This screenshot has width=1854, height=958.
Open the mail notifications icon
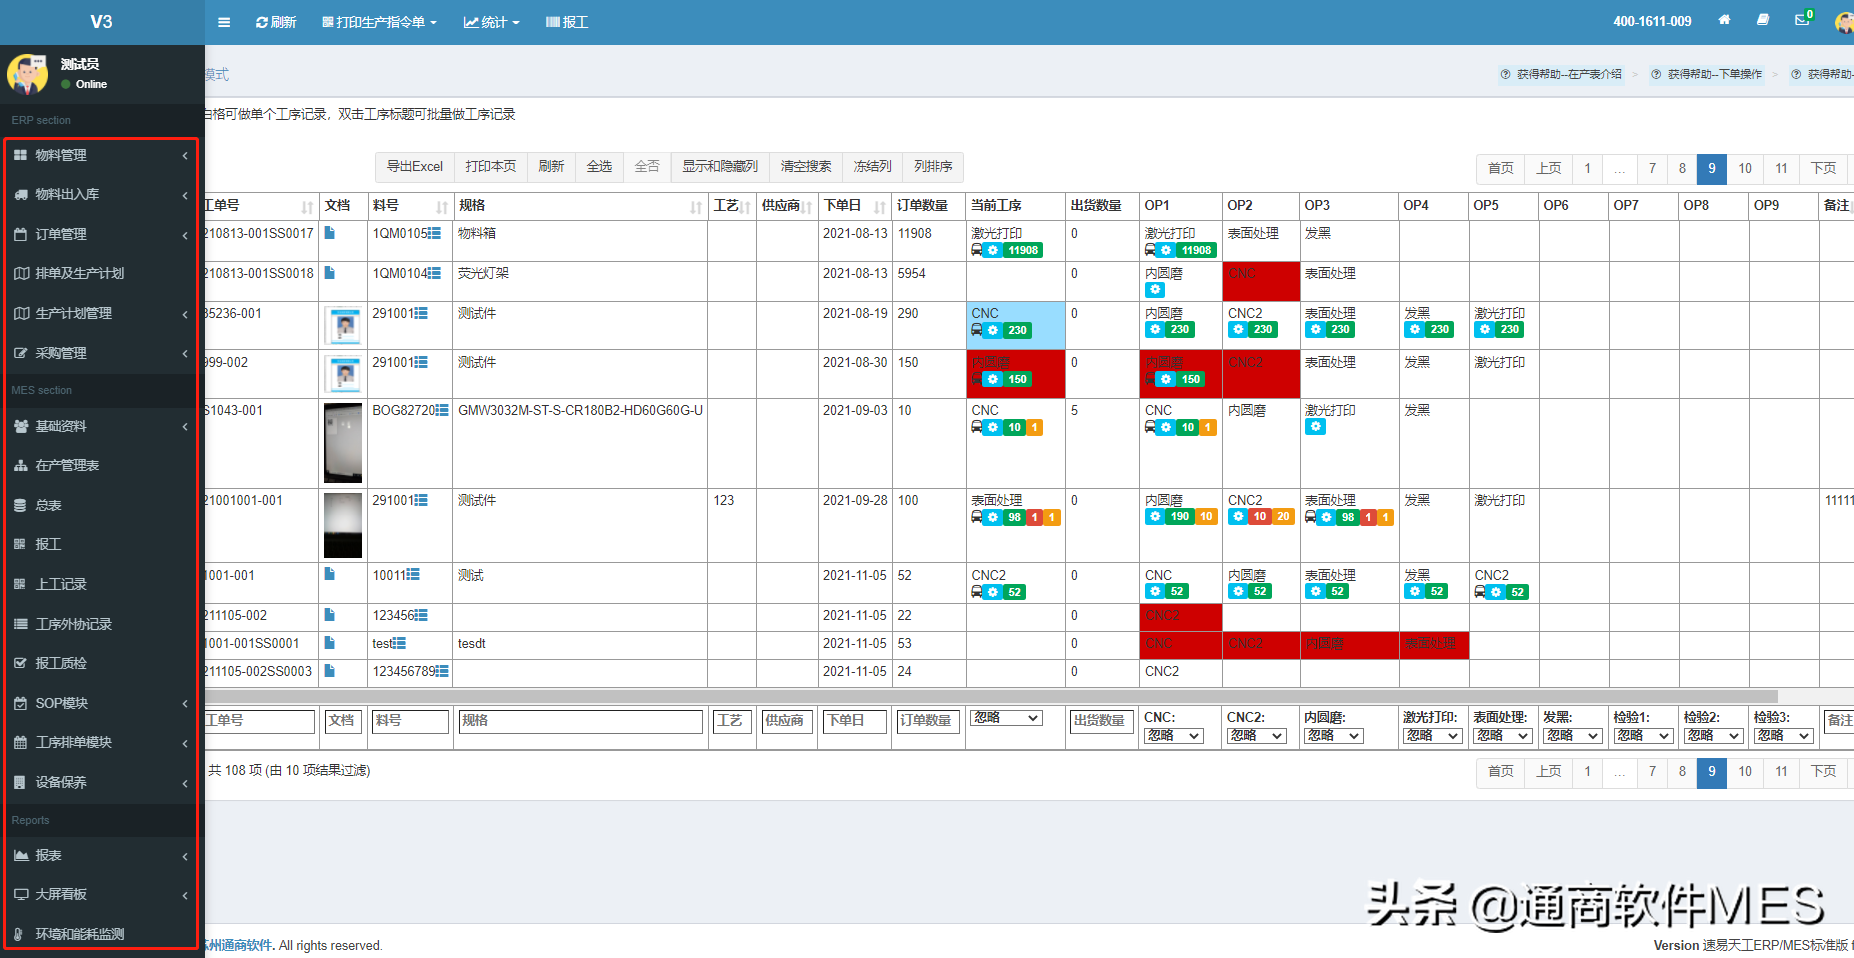1802,20
